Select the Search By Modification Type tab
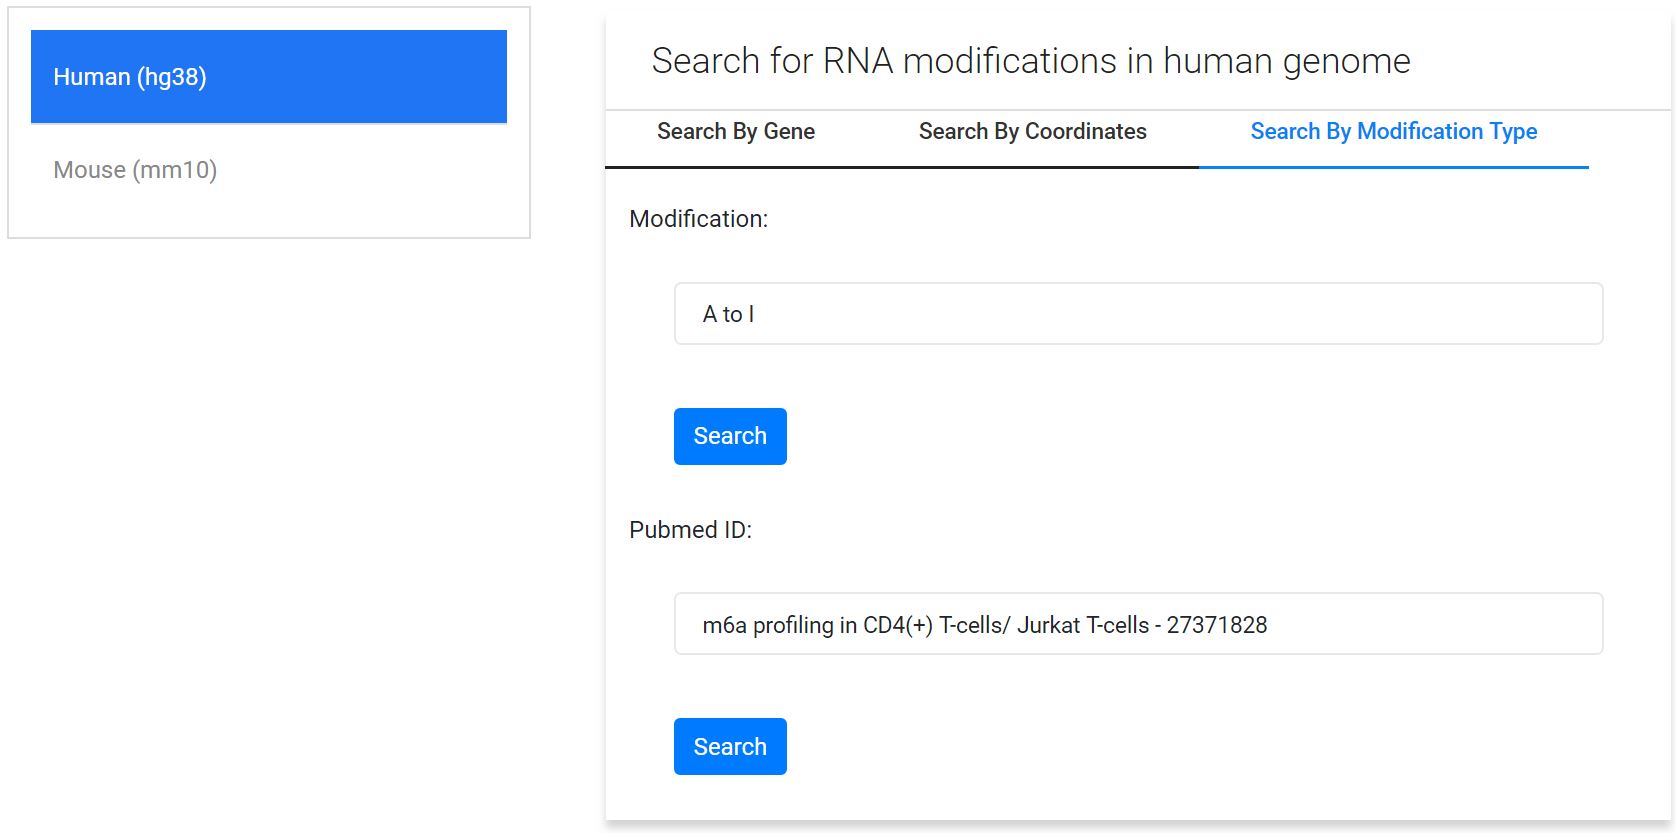Image resolution: width=1676 pixels, height=833 pixels. (x=1393, y=131)
